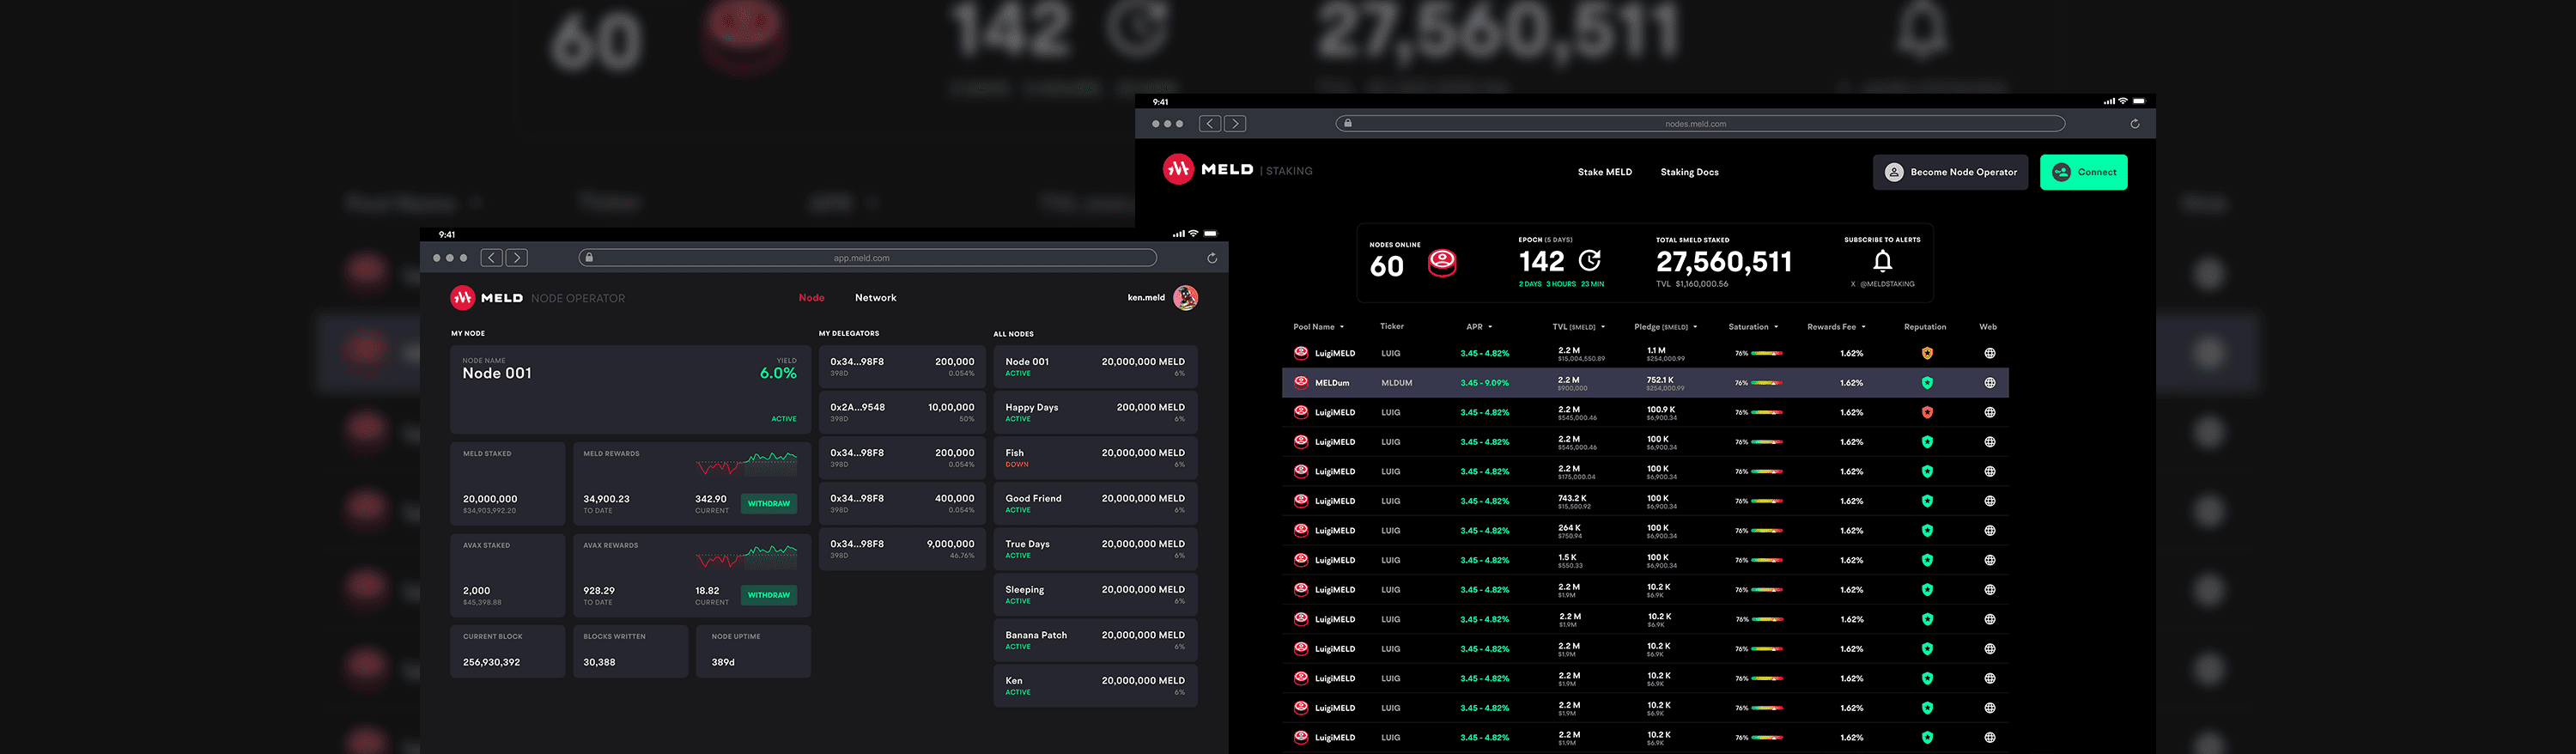Click the Become Node Operator button

pyautogui.click(x=1949, y=172)
